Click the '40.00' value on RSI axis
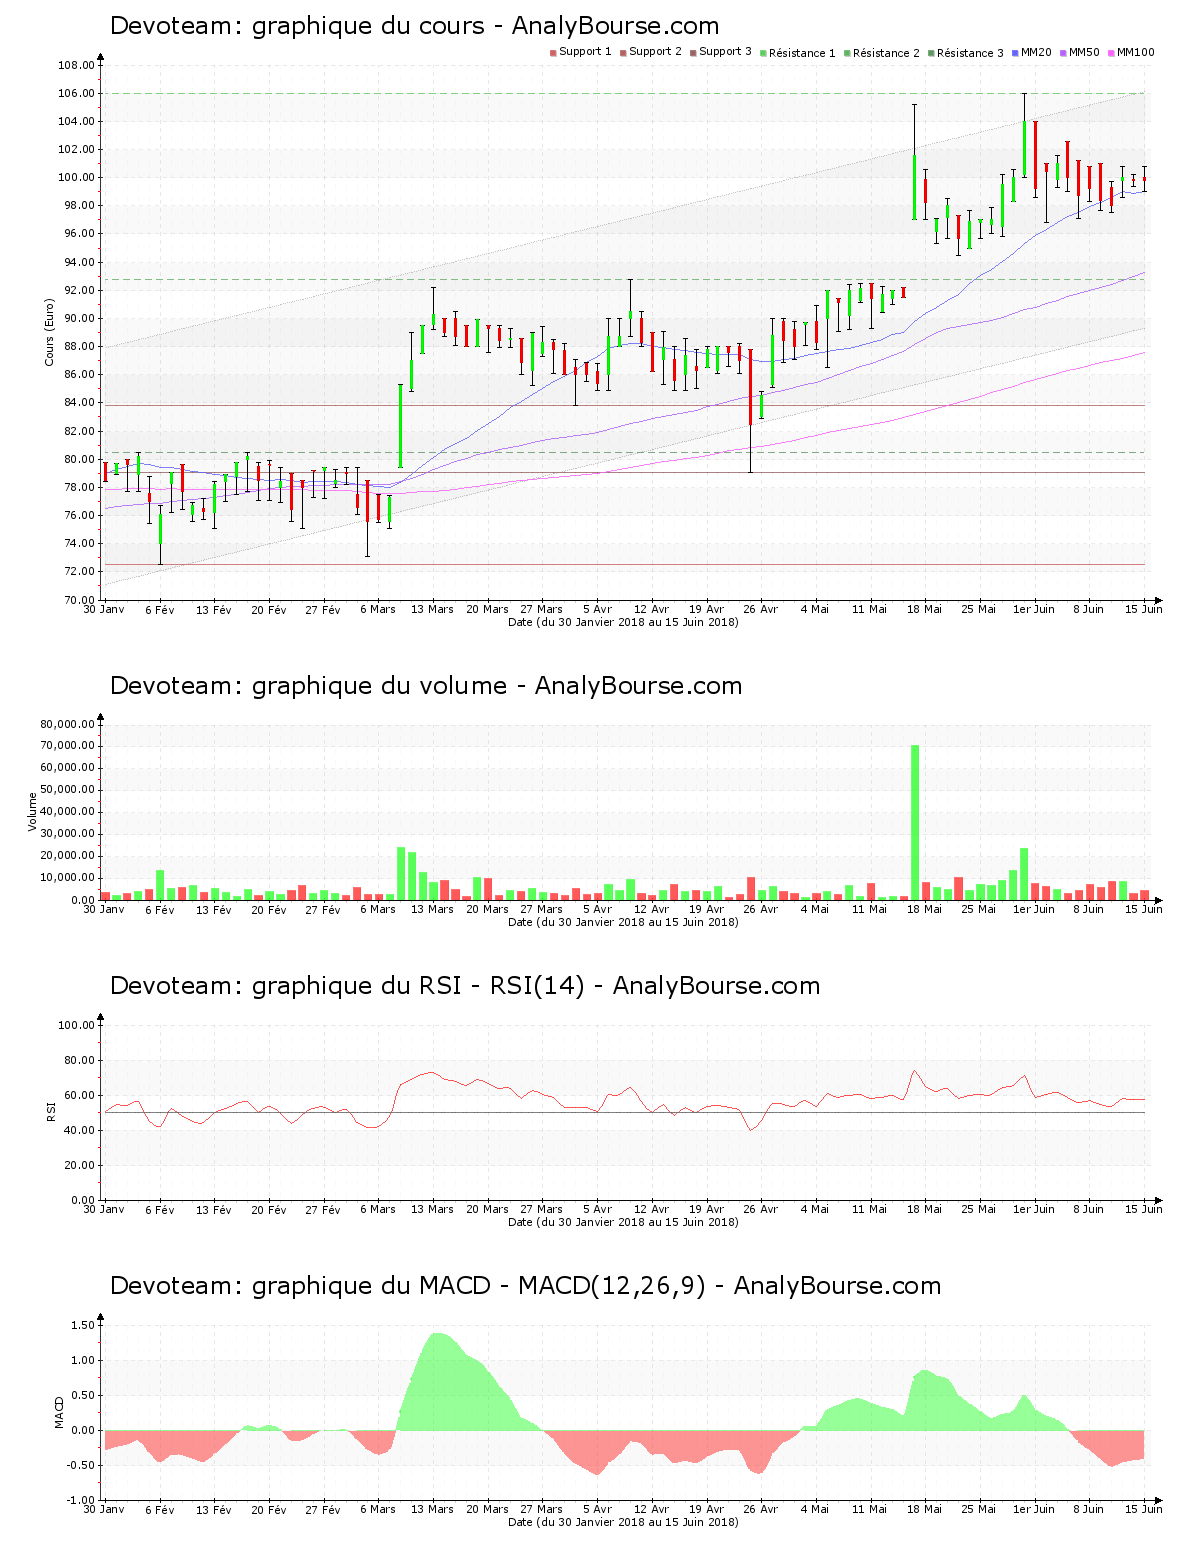Image resolution: width=1200 pixels, height=1550 pixels. 80,1131
